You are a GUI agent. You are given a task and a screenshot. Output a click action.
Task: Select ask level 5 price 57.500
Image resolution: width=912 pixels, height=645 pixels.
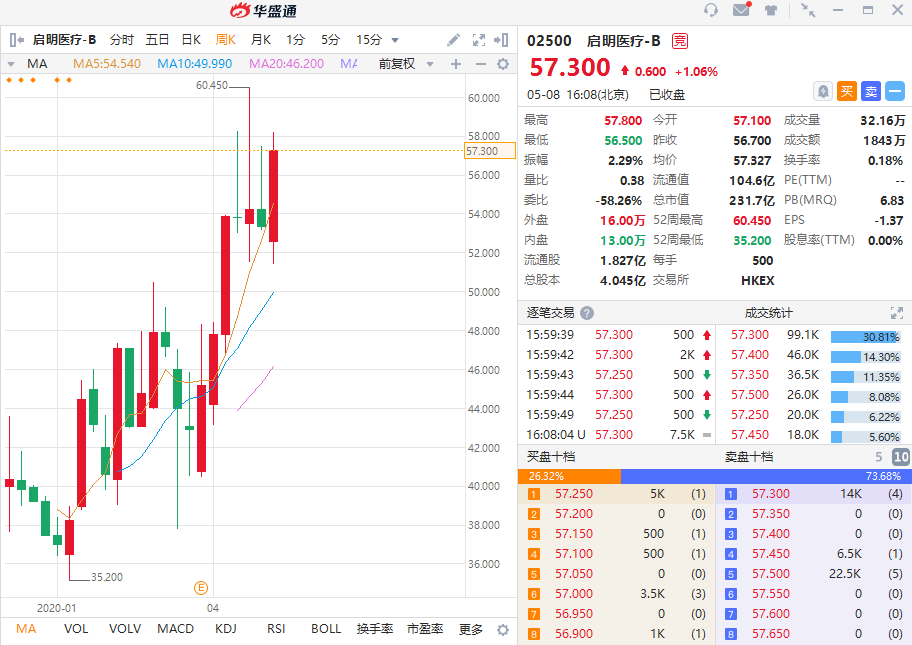point(771,574)
